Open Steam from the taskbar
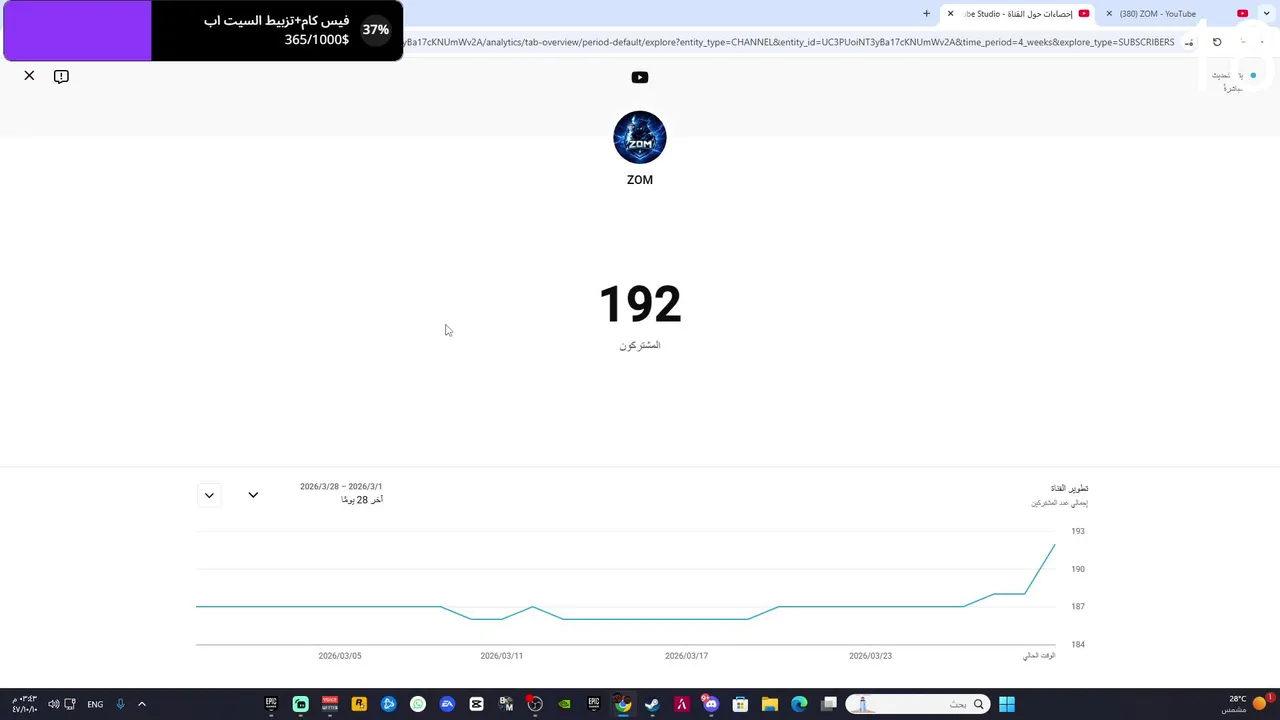Viewport: 1280px width, 720px height. (652, 704)
